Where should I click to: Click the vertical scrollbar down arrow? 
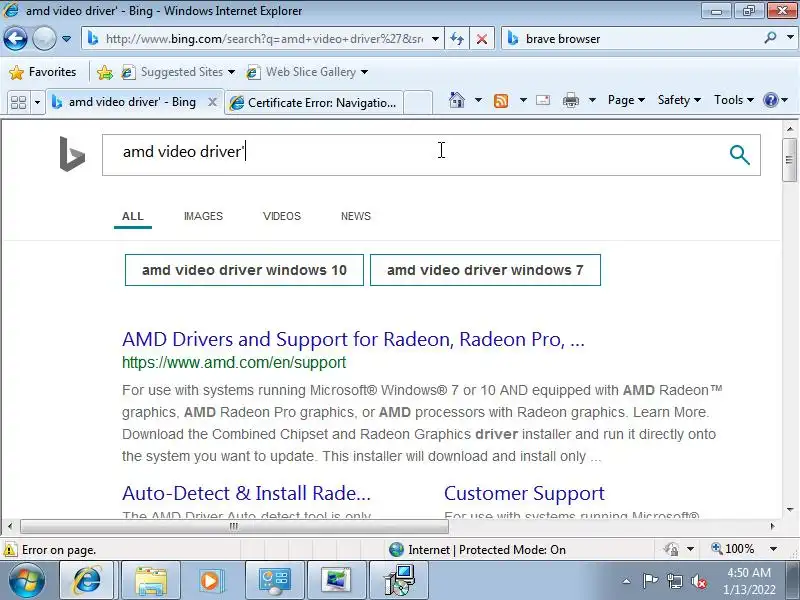790,509
